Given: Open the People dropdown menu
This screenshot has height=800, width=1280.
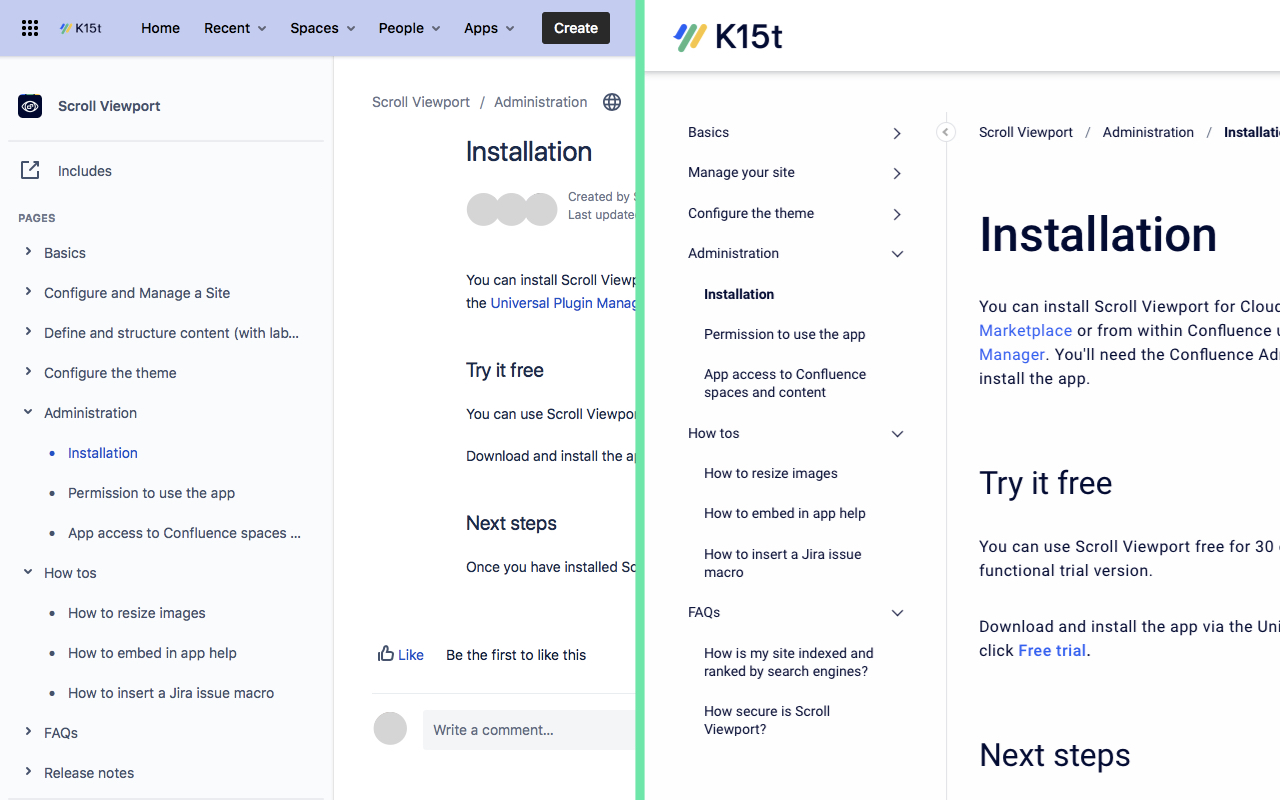Looking at the screenshot, I should (x=409, y=28).
